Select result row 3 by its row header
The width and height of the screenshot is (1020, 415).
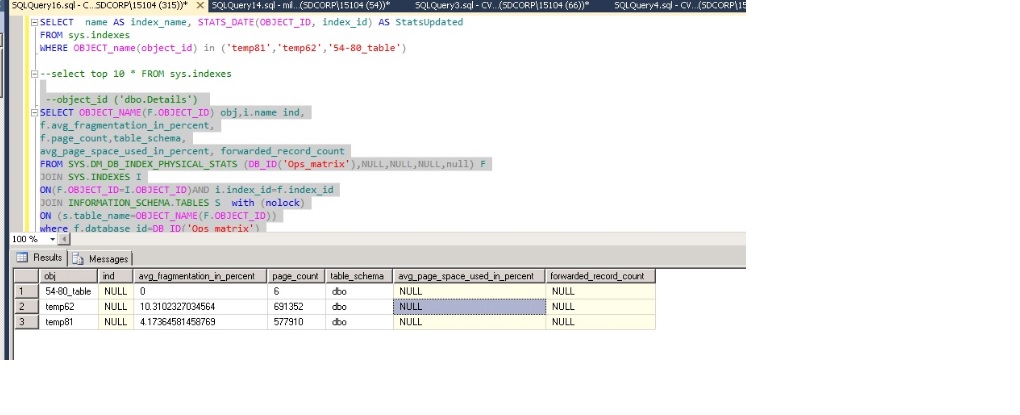pyautogui.click(x=27, y=322)
